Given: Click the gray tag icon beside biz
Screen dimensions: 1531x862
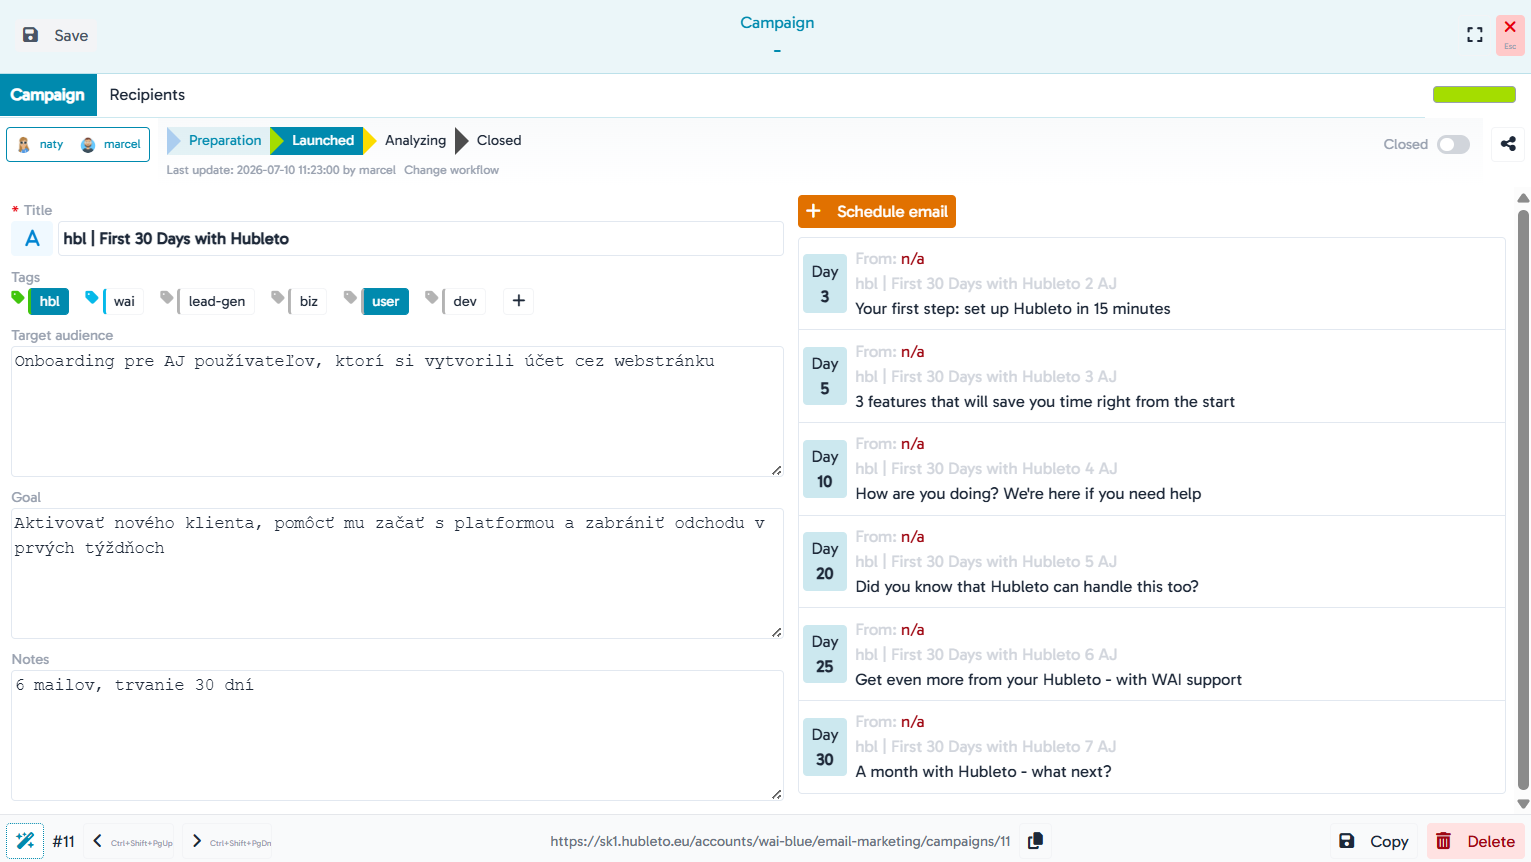Looking at the screenshot, I should pyautogui.click(x=278, y=297).
